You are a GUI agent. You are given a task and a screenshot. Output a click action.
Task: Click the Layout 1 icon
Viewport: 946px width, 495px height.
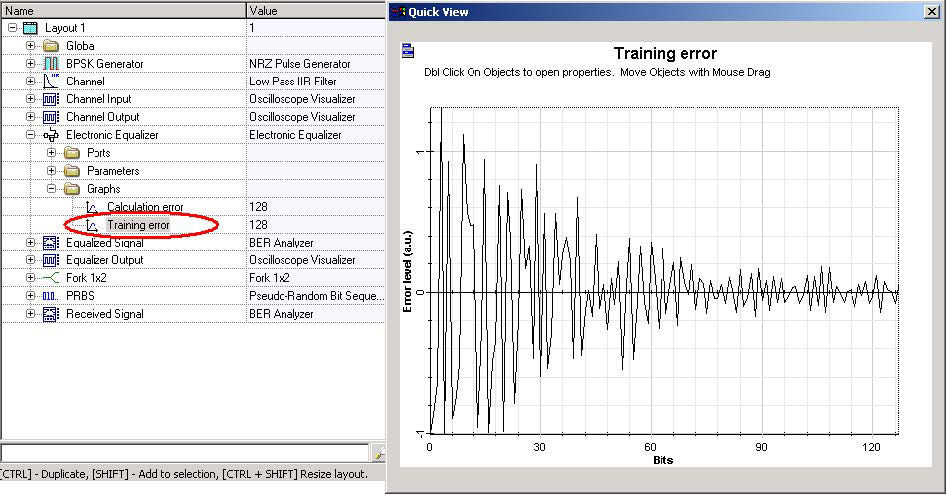coord(30,28)
